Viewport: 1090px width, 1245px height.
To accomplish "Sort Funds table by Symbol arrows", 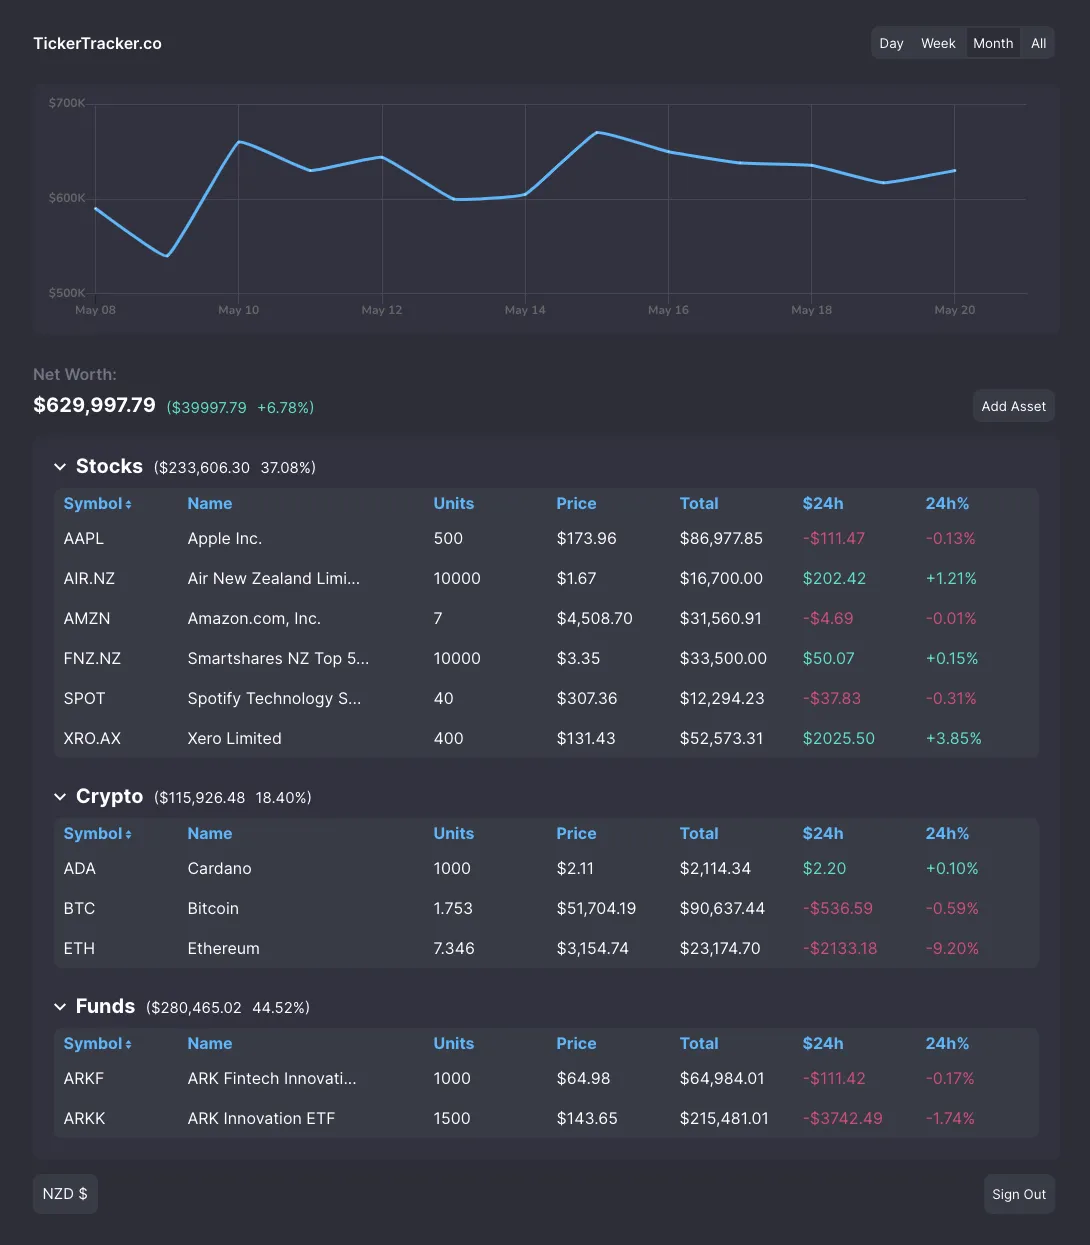I will tap(128, 1044).
